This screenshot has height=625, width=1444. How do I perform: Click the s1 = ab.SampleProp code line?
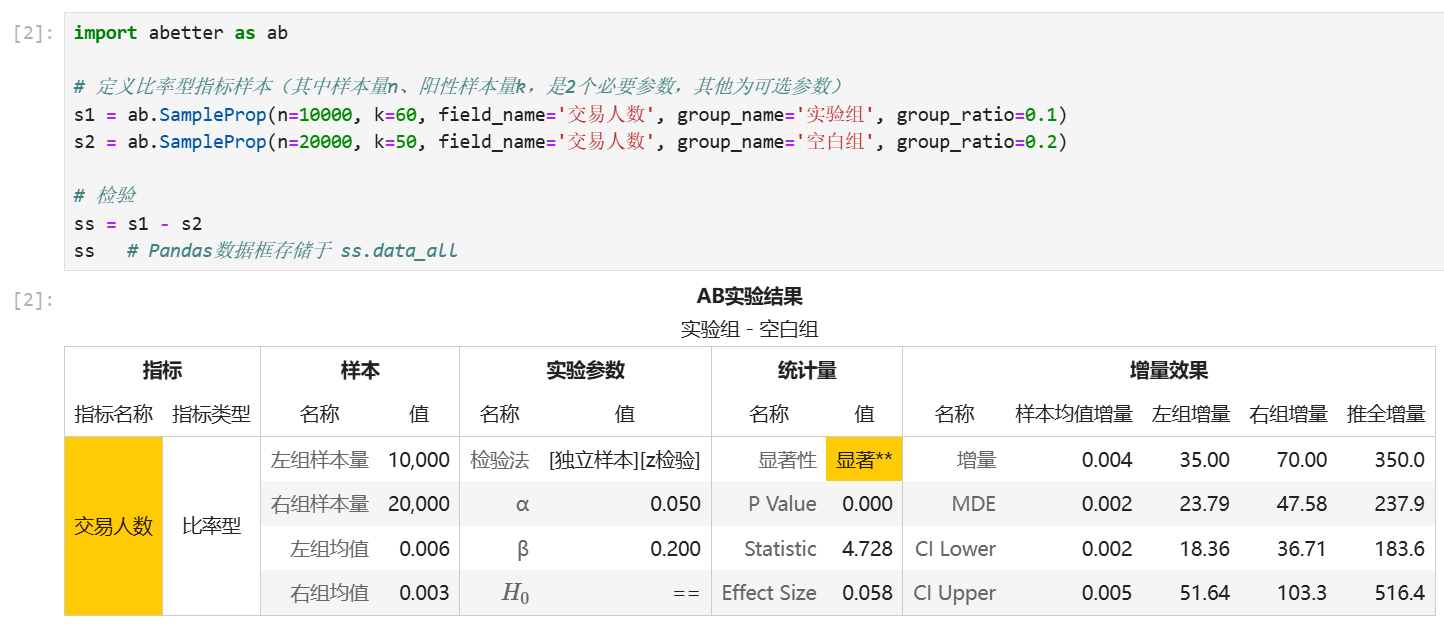571,114
